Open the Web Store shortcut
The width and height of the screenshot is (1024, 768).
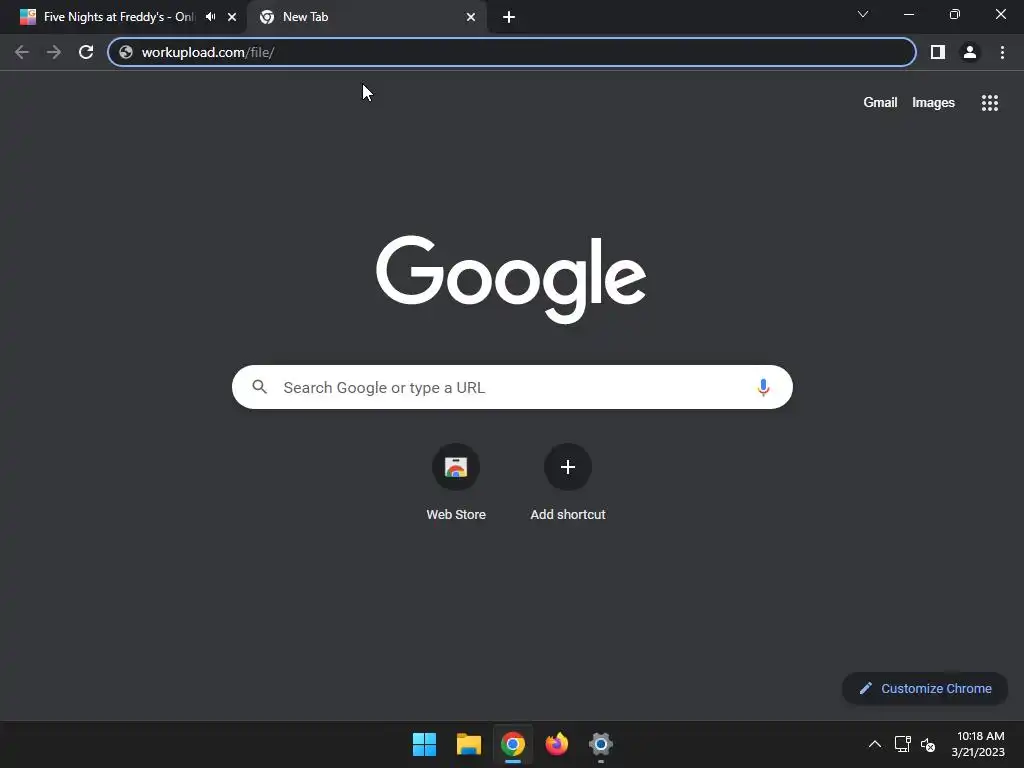(456, 483)
